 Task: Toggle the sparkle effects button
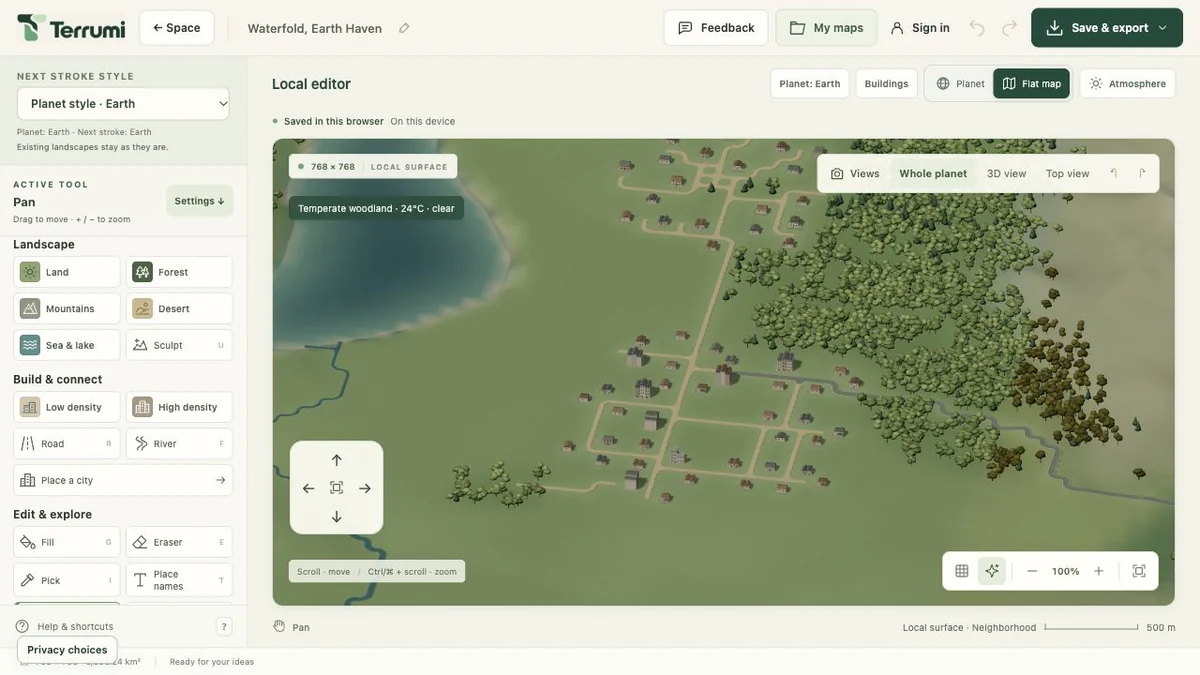992,571
